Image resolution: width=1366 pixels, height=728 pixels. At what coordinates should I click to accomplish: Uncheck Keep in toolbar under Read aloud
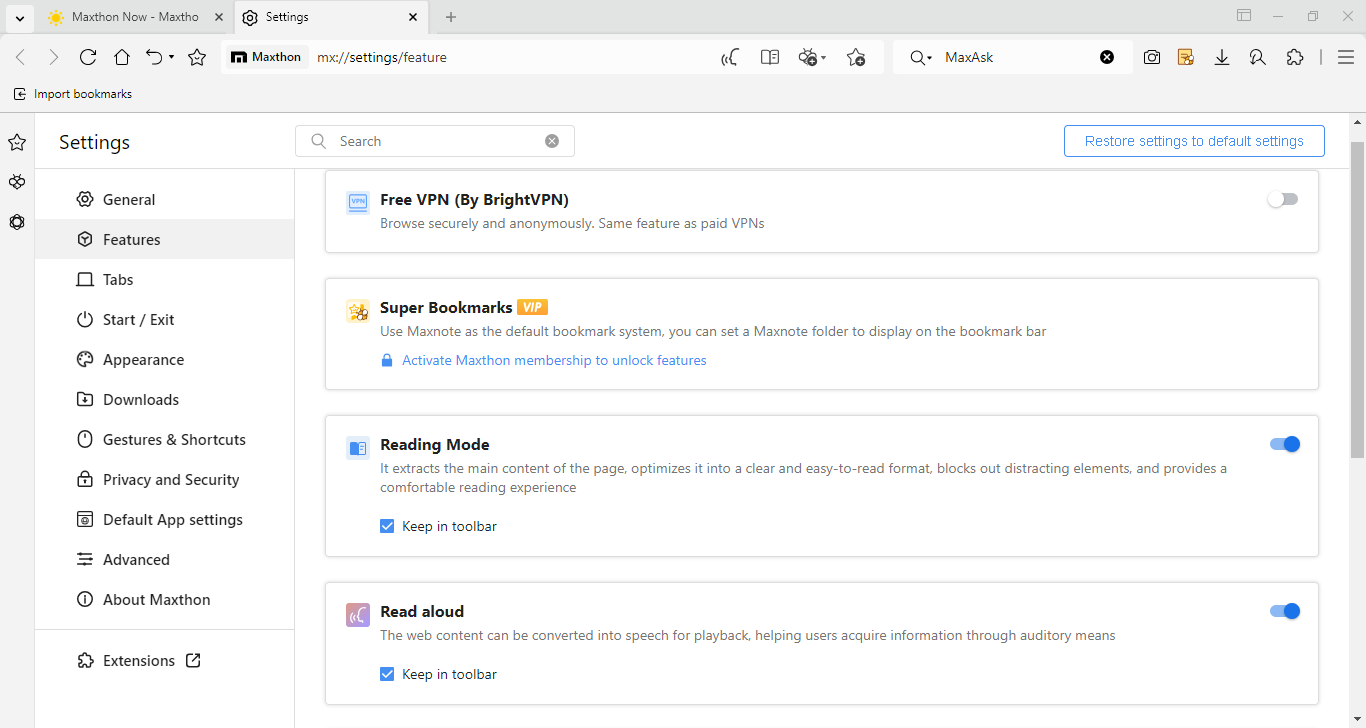tap(387, 674)
